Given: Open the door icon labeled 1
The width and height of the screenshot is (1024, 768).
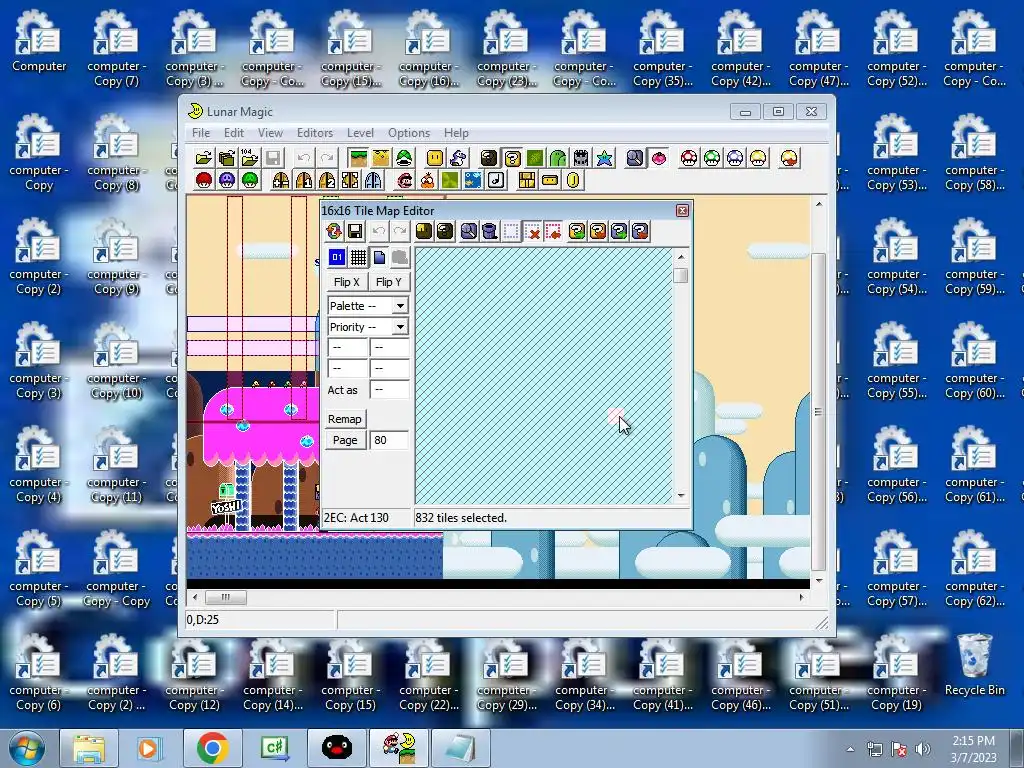Looking at the screenshot, I should click(304, 180).
